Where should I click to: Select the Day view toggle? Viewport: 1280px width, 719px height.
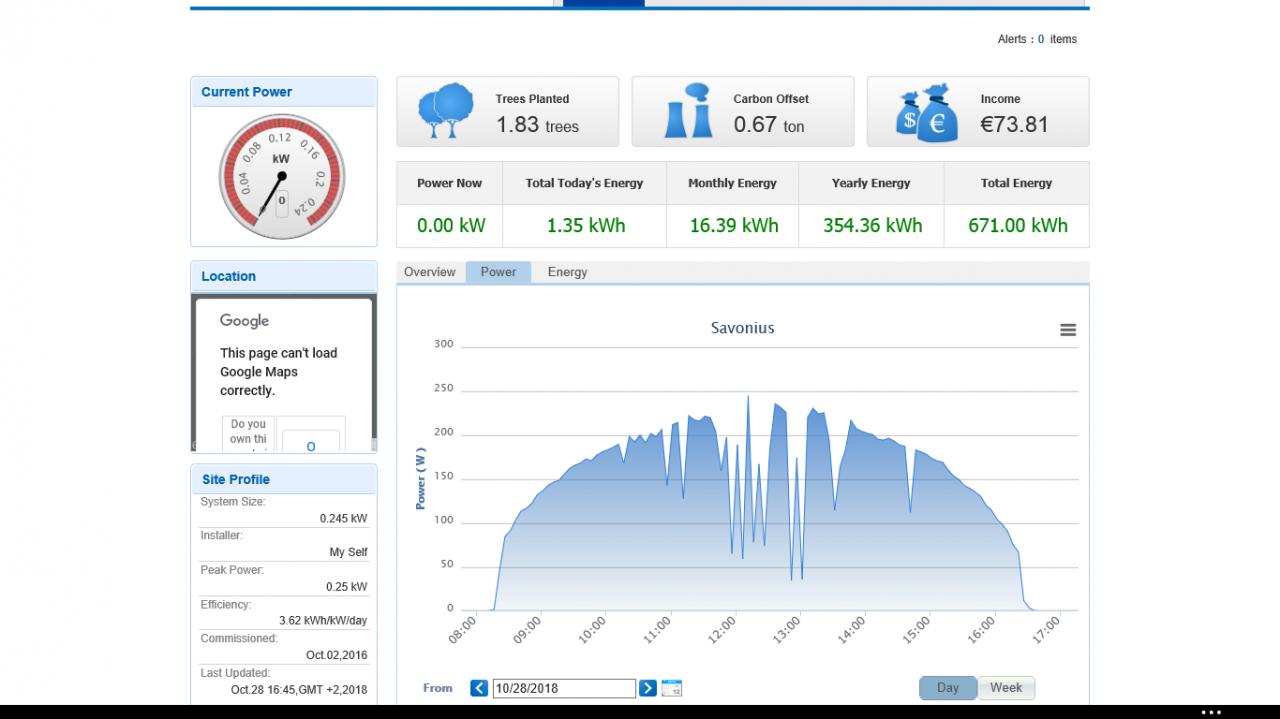tap(948, 688)
